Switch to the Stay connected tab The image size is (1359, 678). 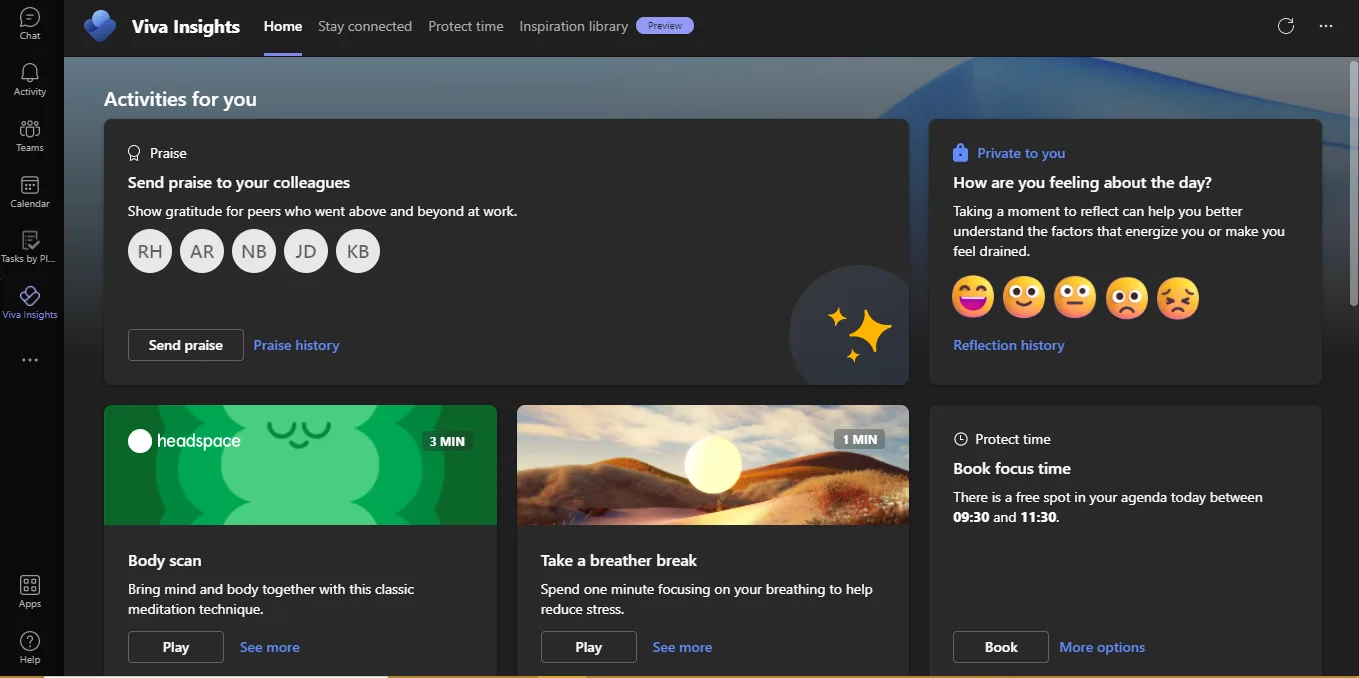pos(365,26)
